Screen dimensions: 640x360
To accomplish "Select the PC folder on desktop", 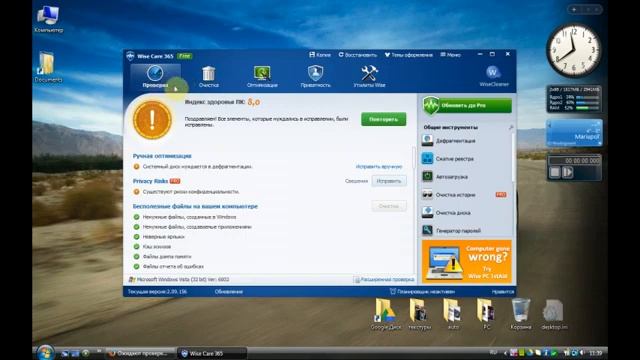I will (x=486, y=314).
